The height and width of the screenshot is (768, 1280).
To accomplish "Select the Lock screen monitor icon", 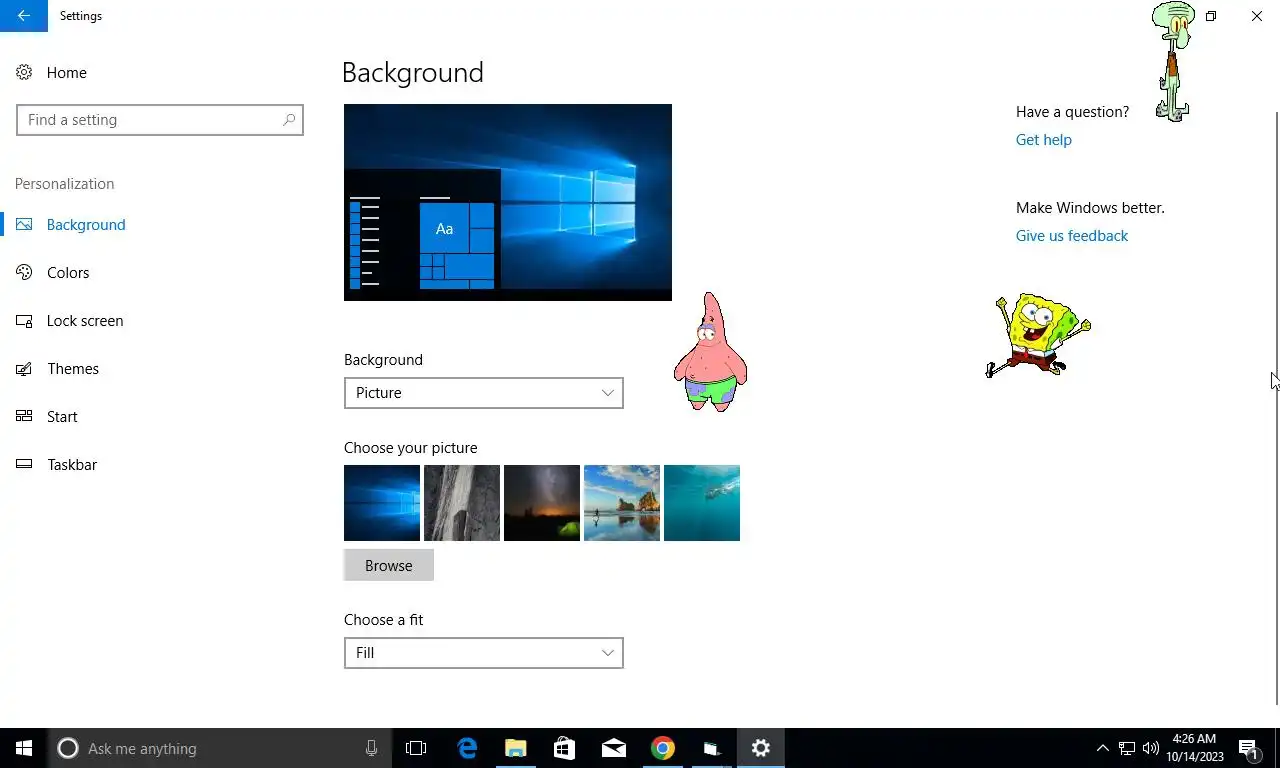I will click(x=24, y=321).
